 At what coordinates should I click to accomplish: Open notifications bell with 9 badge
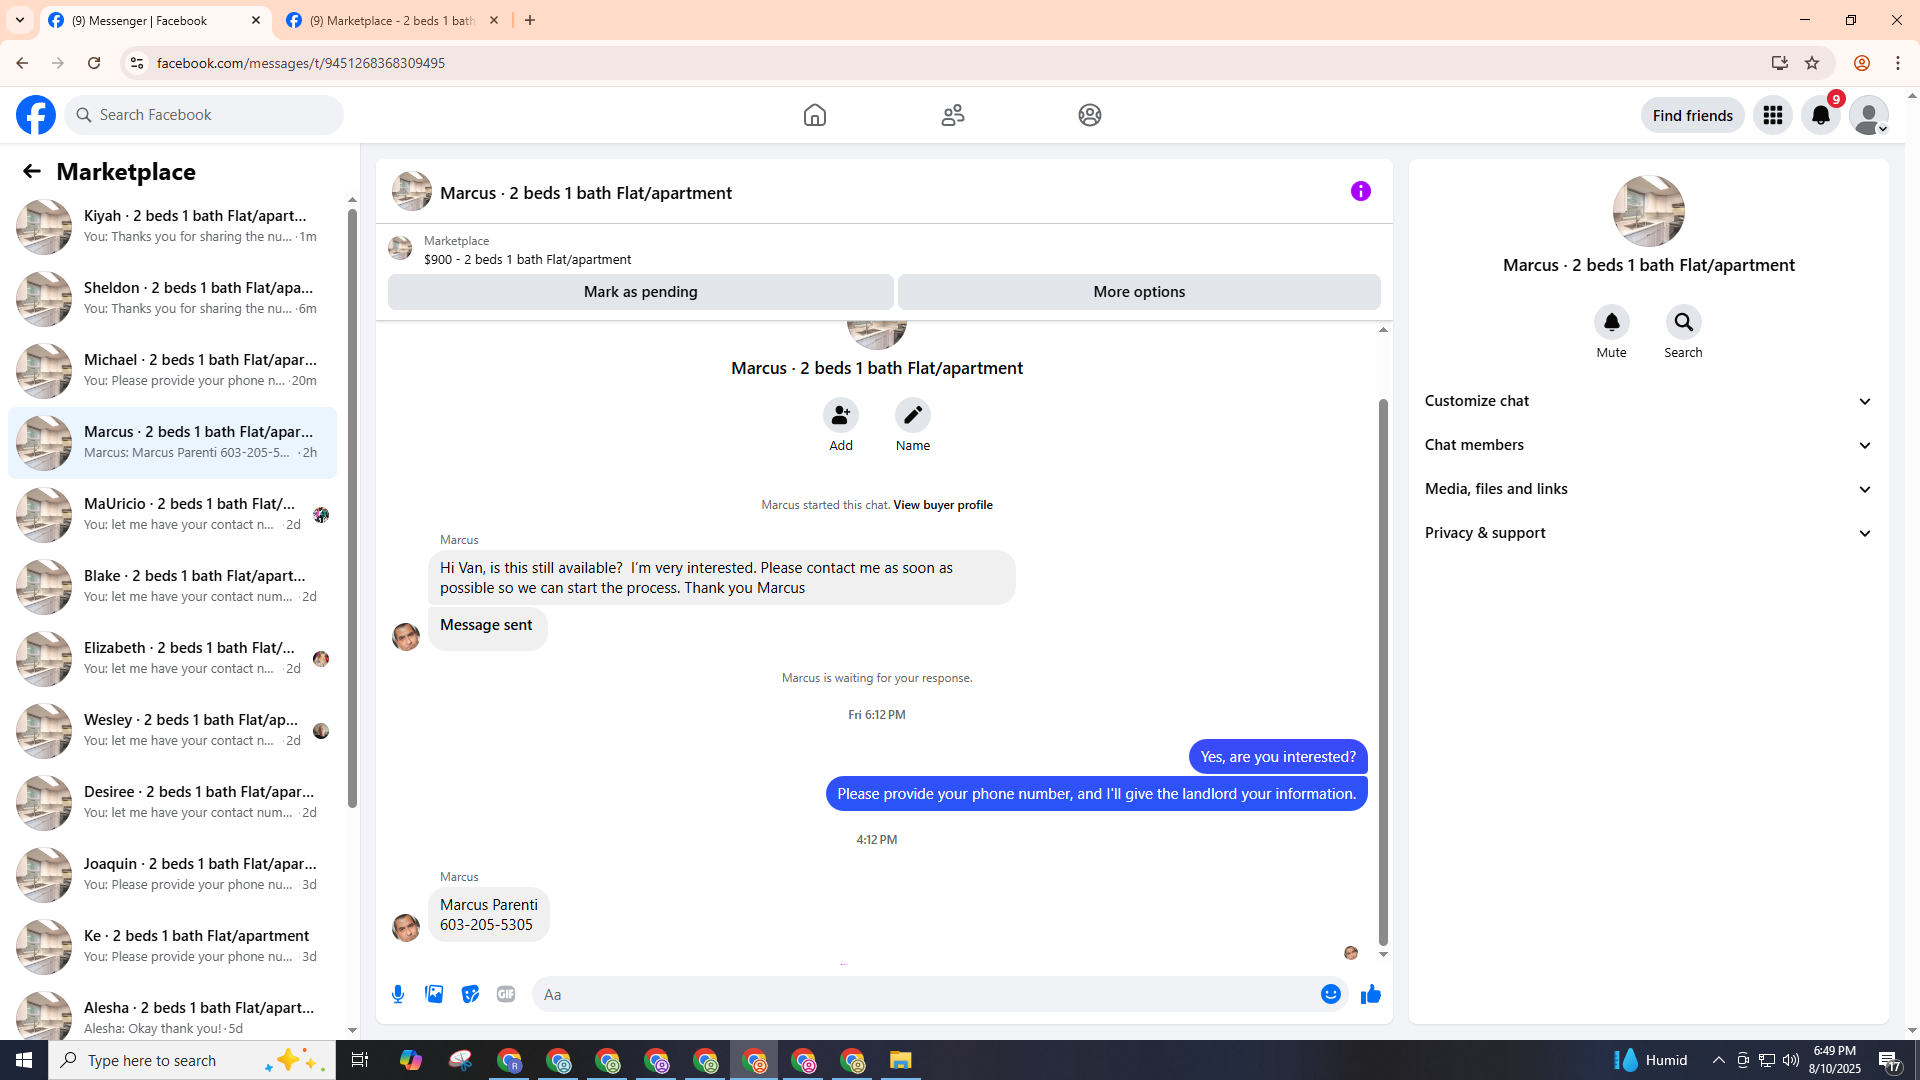click(1820, 115)
